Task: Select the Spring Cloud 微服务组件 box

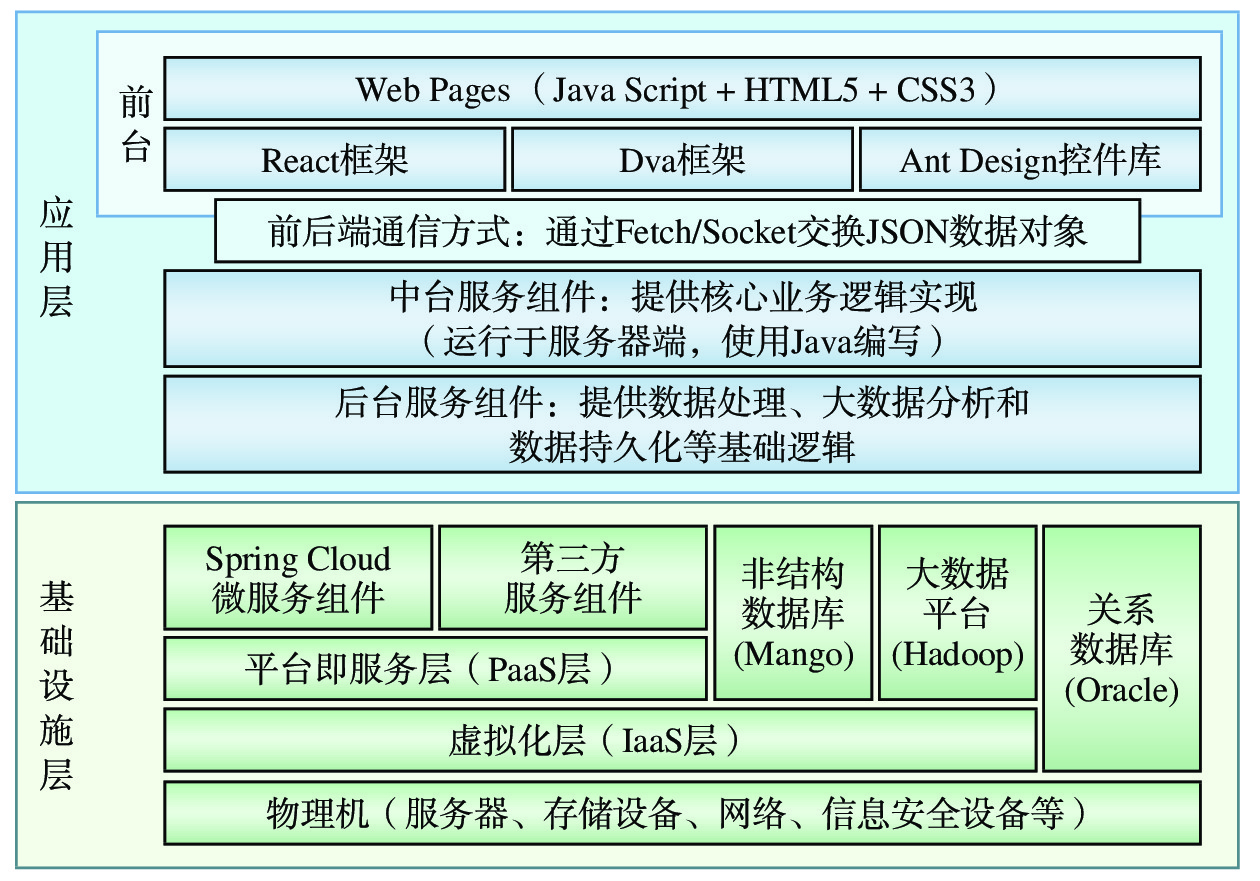Action: (x=297, y=578)
